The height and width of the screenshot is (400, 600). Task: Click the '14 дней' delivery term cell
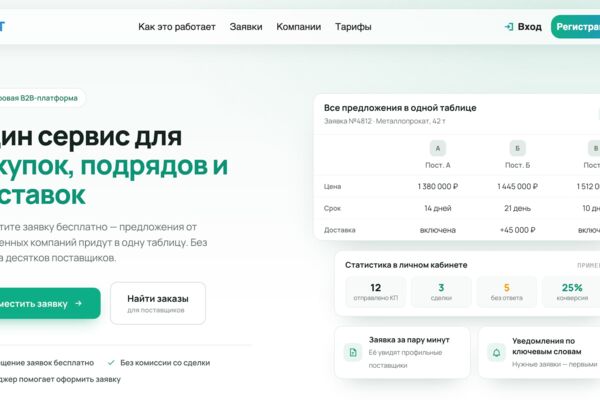(x=438, y=208)
